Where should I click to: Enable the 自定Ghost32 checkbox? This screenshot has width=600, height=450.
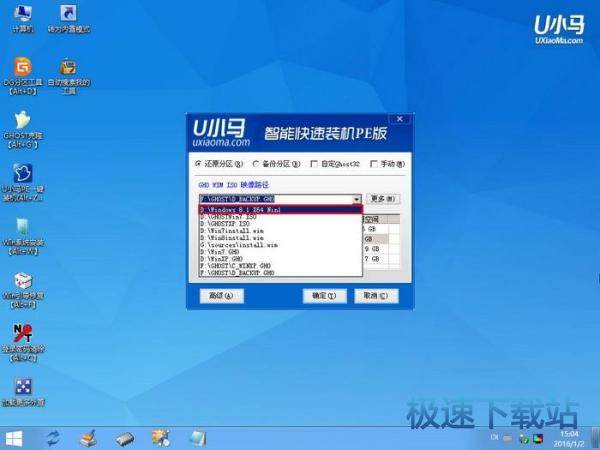335,164
